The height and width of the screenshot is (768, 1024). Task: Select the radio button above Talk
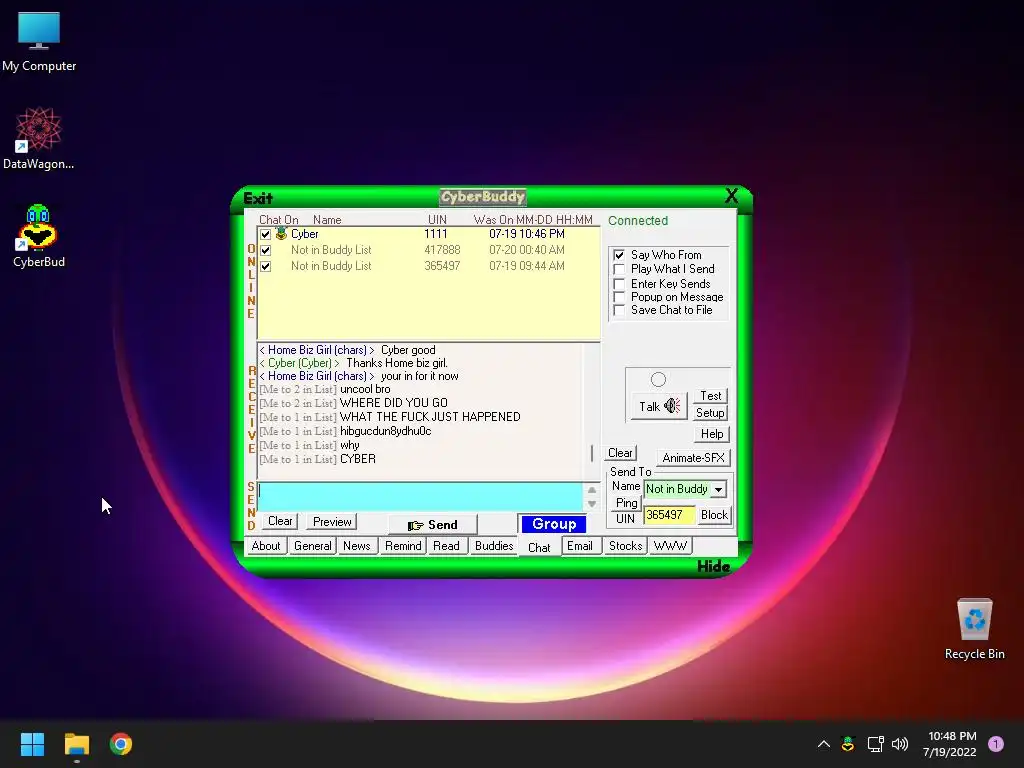pyautogui.click(x=658, y=379)
